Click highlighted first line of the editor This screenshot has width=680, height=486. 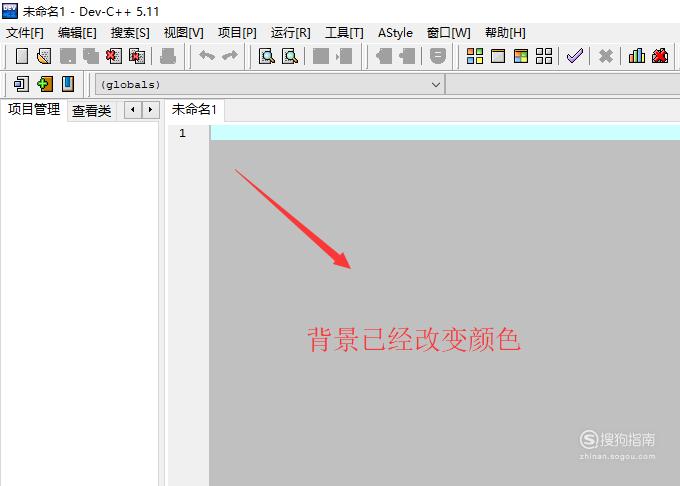[445, 132]
